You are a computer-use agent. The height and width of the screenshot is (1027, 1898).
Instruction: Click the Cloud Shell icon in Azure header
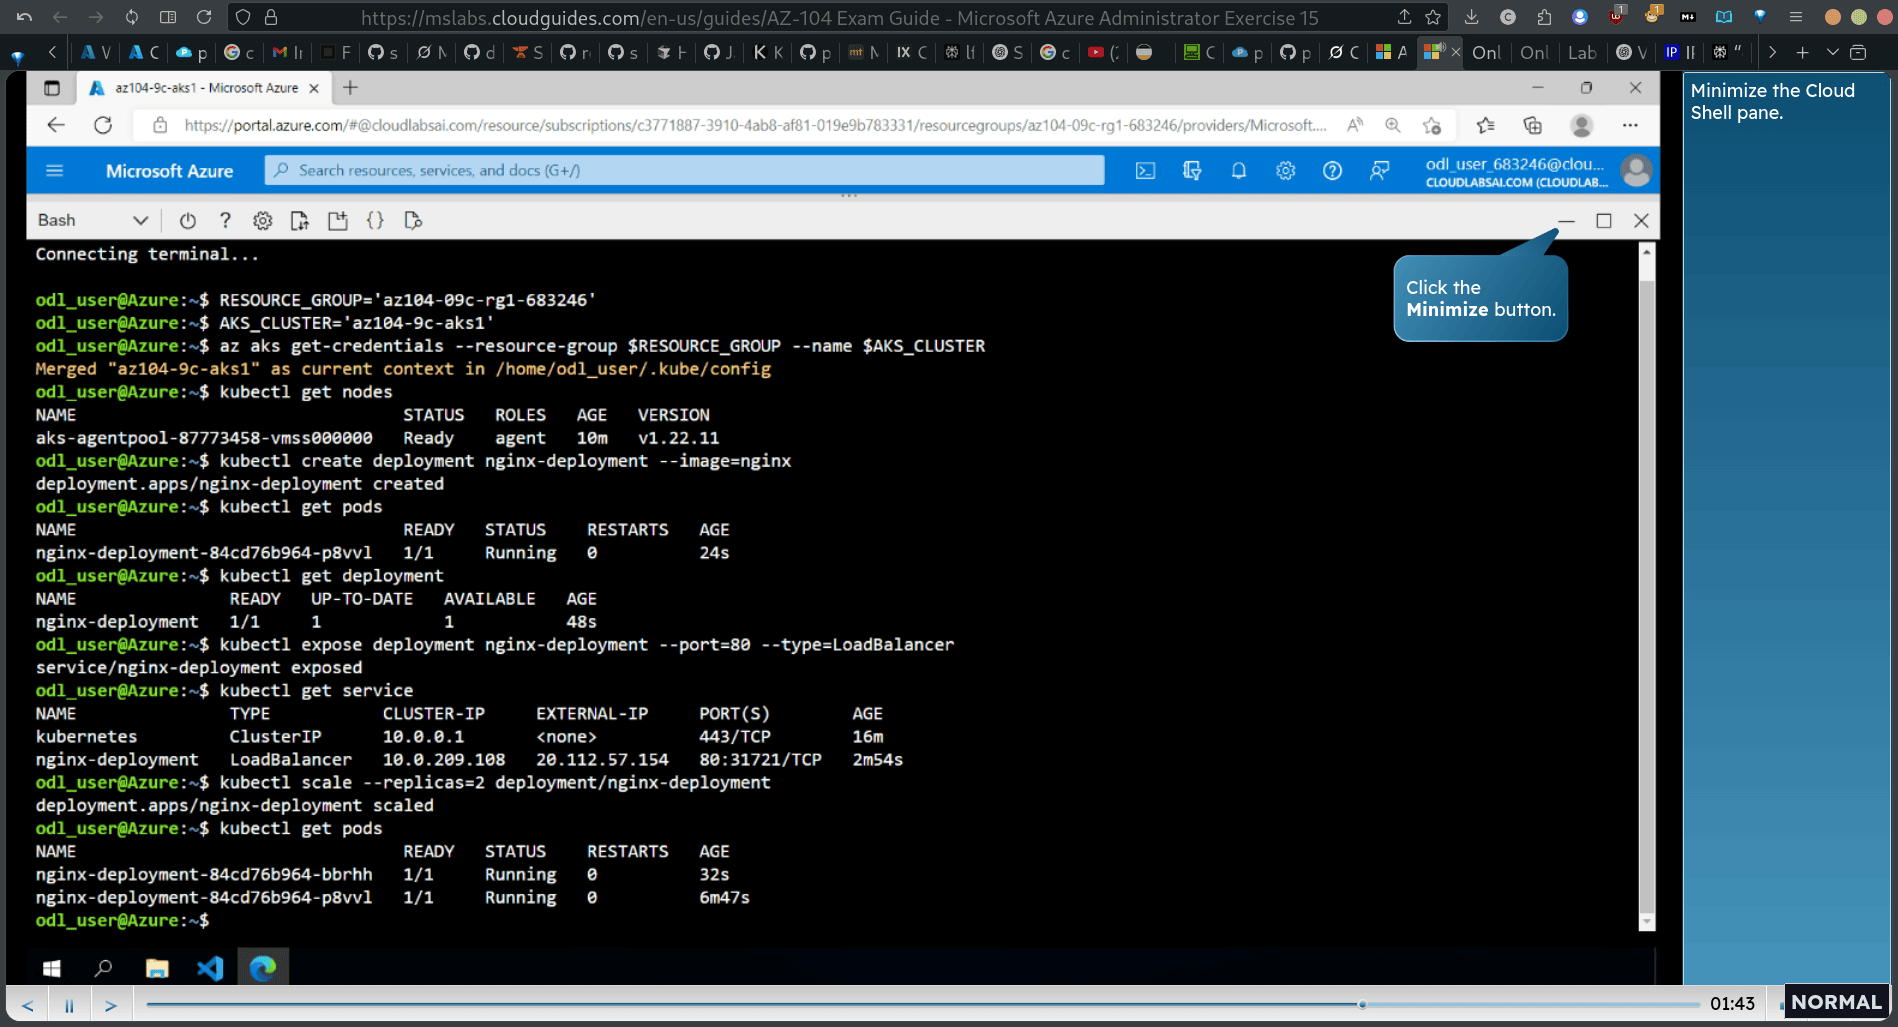[x=1145, y=171]
